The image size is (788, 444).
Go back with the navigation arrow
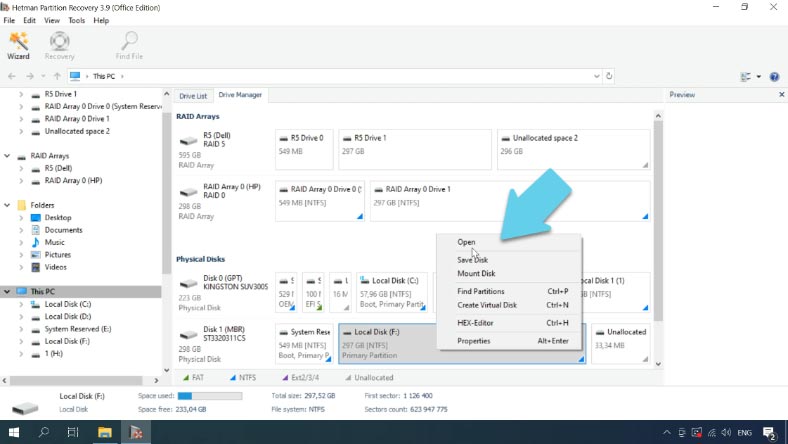pos(12,76)
